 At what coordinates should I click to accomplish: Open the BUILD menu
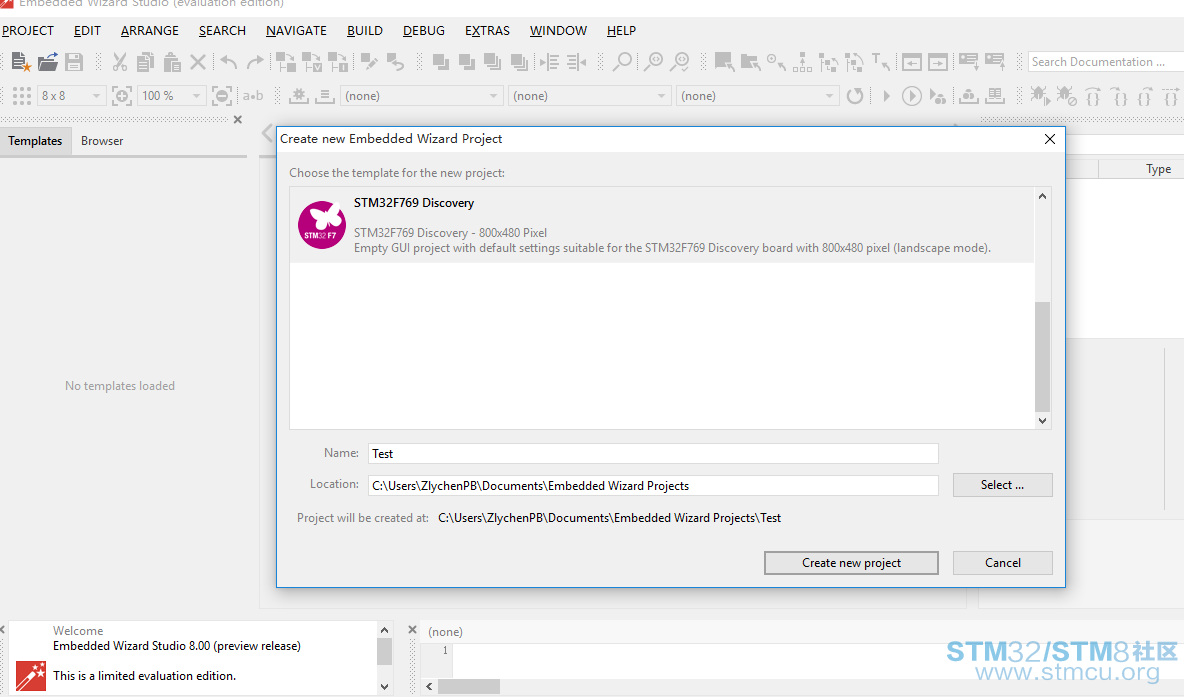[365, 31]
